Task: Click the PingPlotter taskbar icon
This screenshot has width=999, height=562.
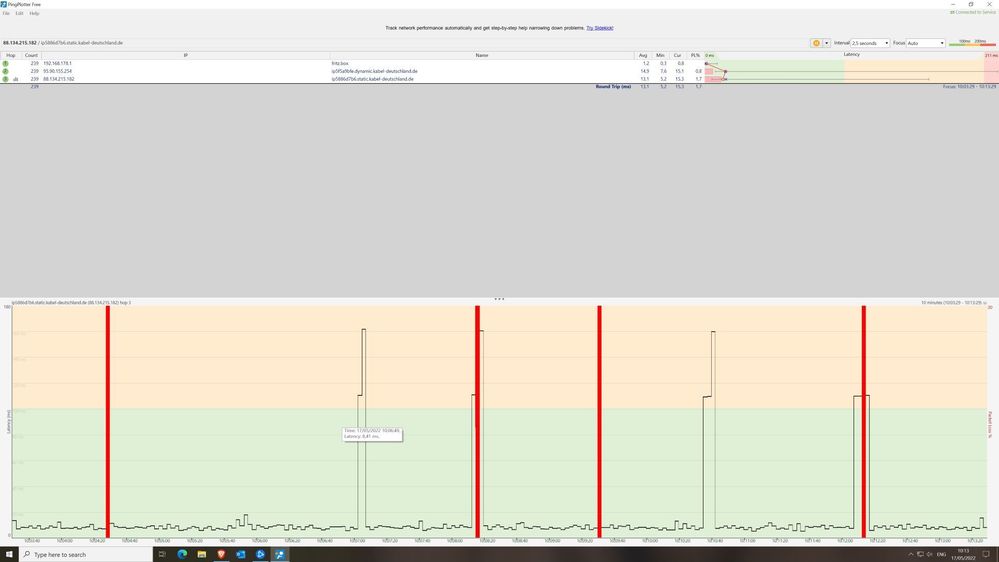Action: pos(280,554)
